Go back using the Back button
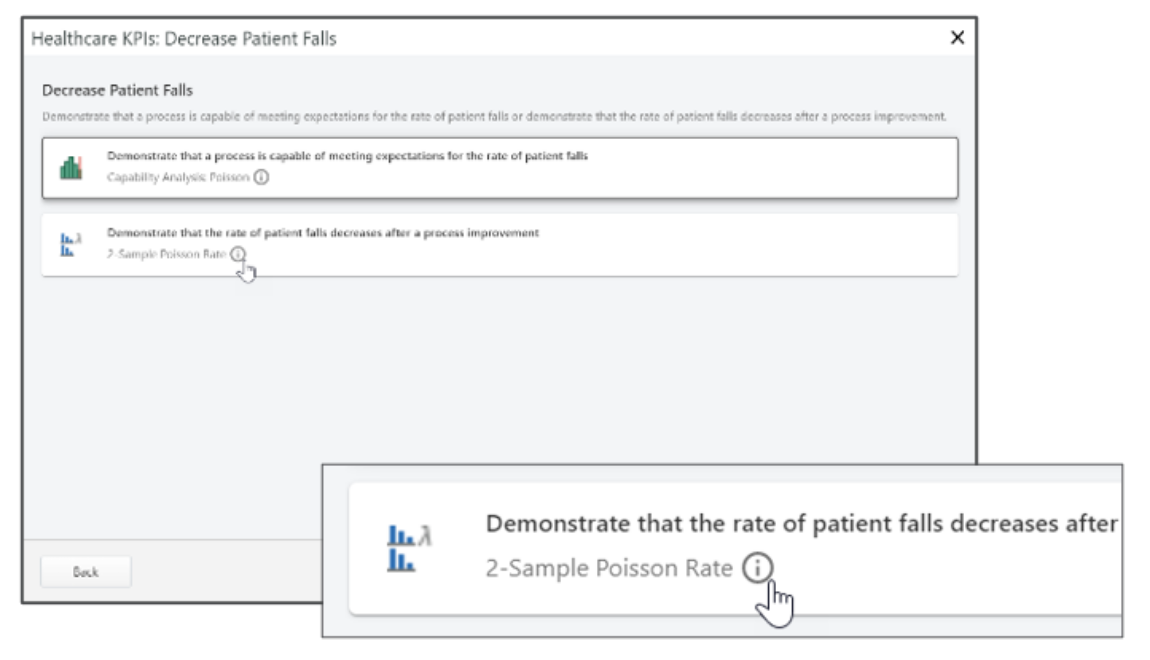This screenshot has width=1150, height=660. point(86,572)
